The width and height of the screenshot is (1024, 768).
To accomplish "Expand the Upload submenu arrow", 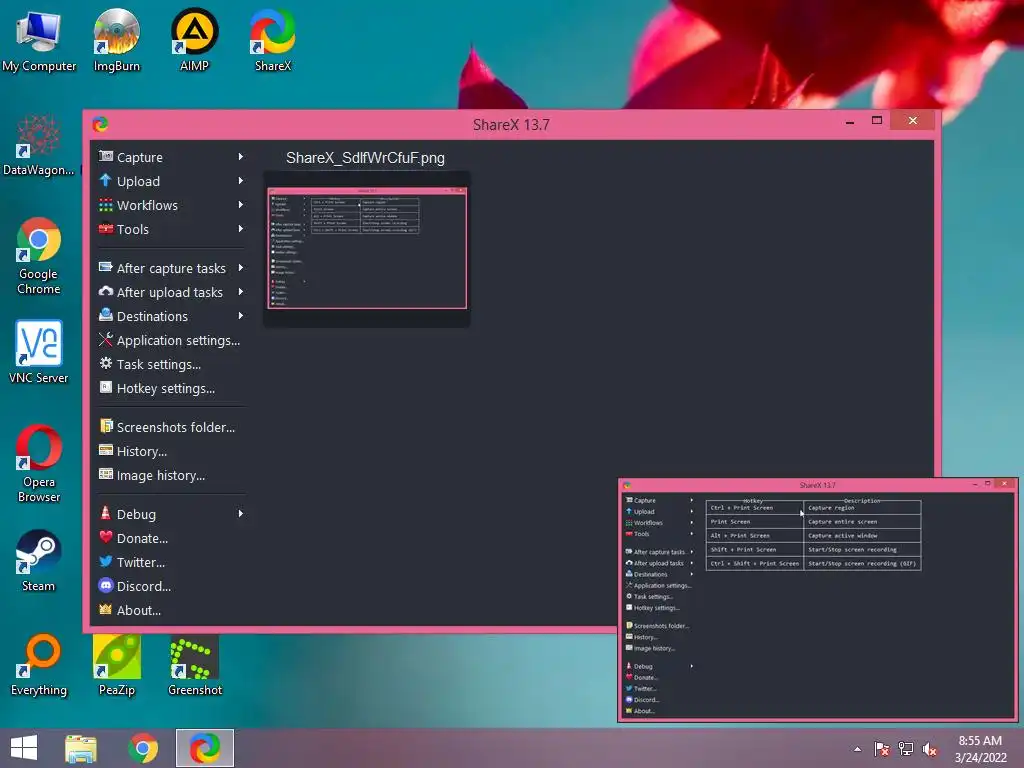I will pyautogui.click(x=241, y=181).
